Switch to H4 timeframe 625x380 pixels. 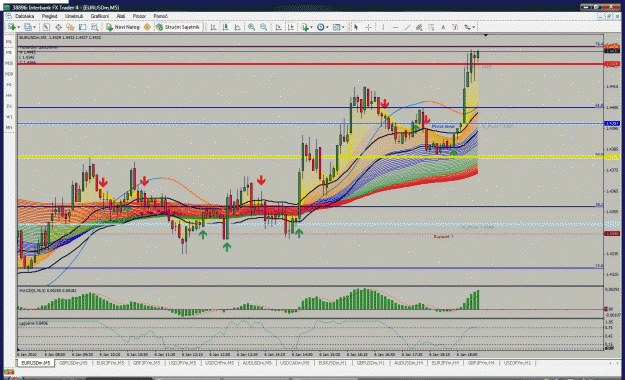[9, 96]
